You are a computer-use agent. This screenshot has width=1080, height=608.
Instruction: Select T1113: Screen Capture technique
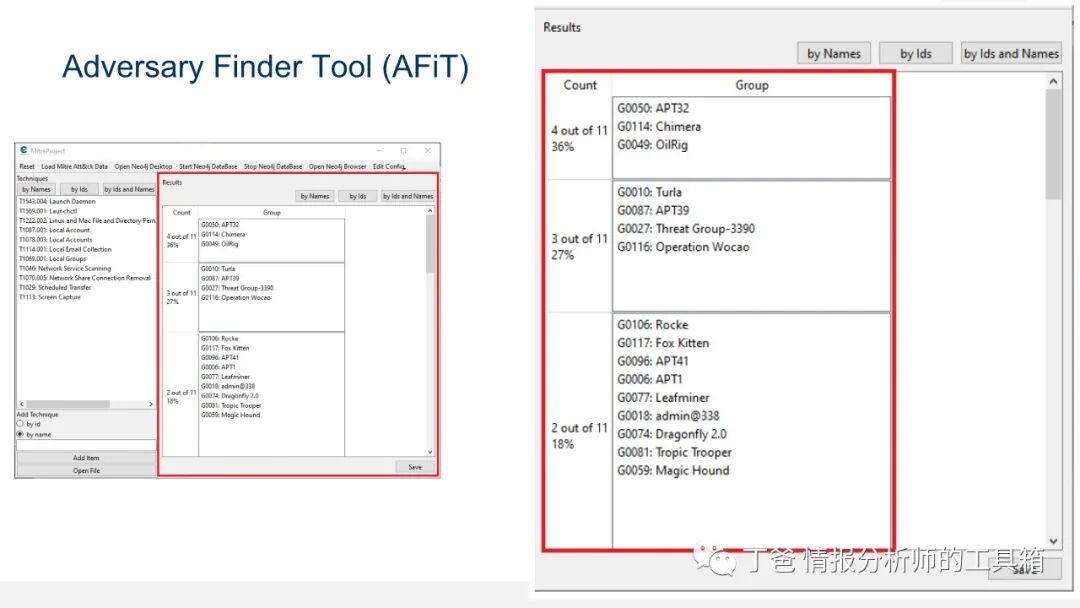50,297
